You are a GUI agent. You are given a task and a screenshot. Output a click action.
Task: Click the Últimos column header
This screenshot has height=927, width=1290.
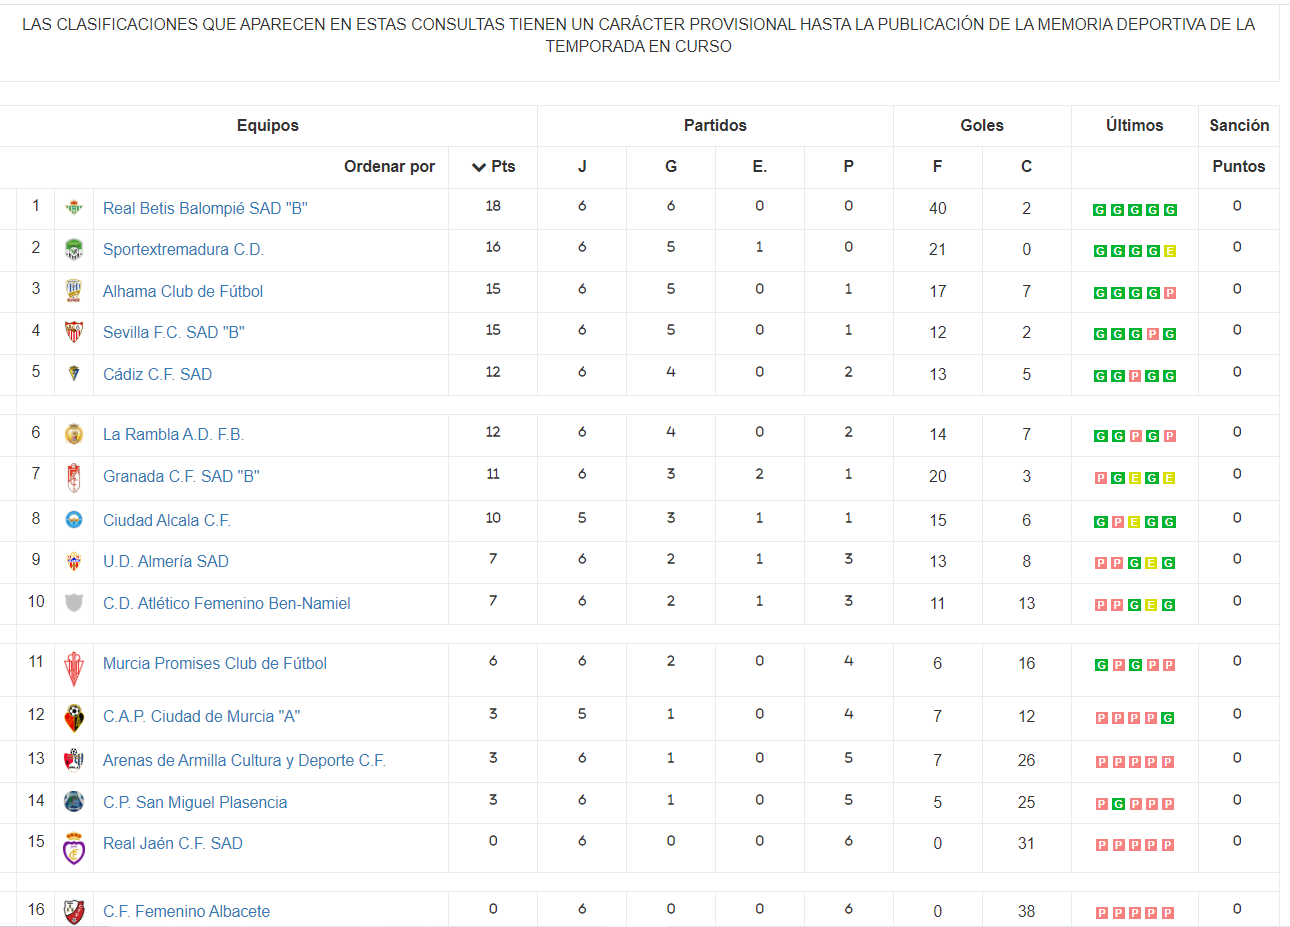tap(1135, 125)
